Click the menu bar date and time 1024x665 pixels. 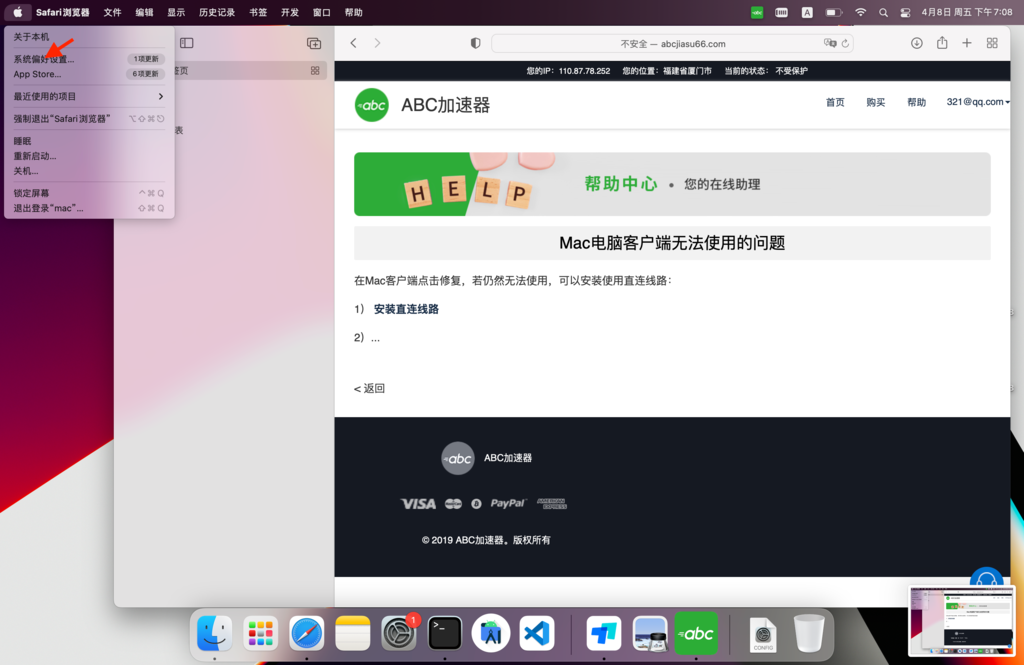(967, 12)
